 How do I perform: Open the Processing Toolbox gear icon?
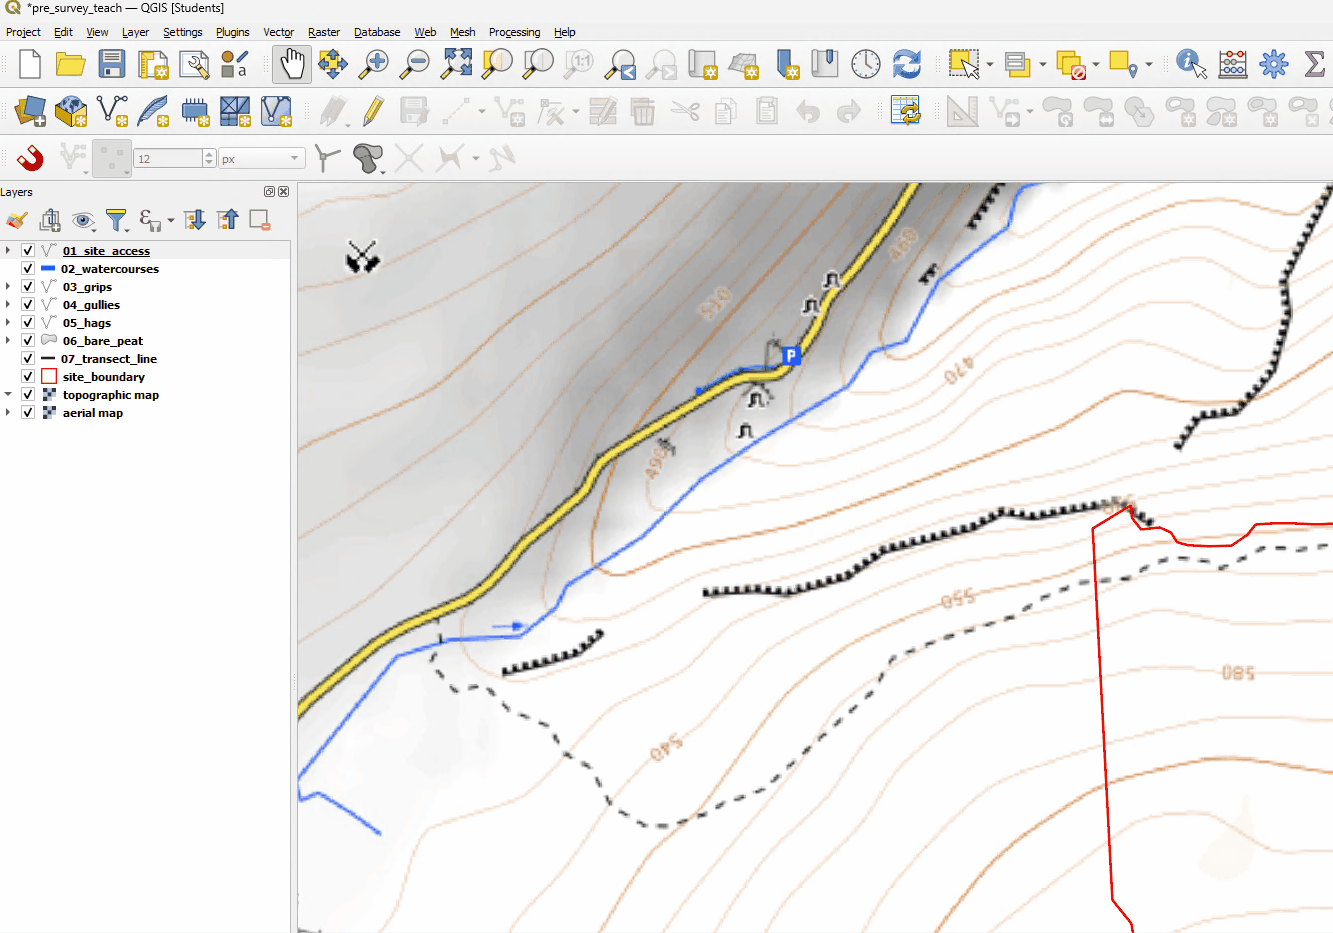(x=1273, y=65)
